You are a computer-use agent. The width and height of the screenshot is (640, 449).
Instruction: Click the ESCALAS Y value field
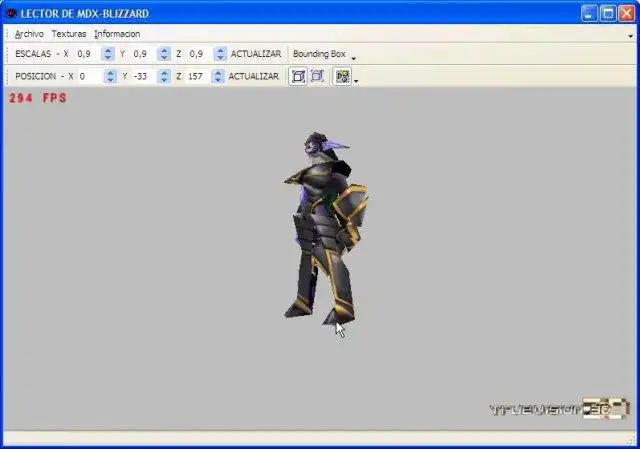coord(144,54)
